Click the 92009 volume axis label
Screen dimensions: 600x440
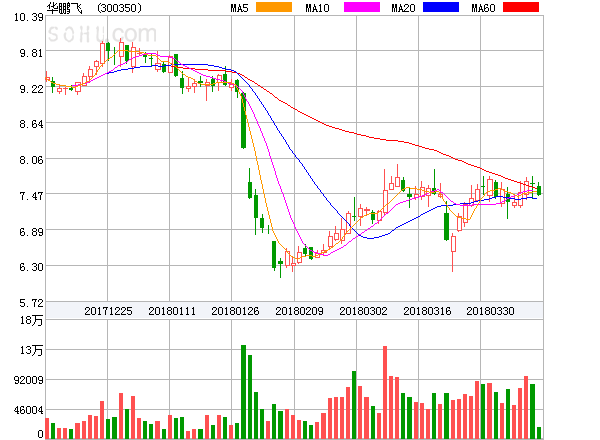[x=29, y=380]
